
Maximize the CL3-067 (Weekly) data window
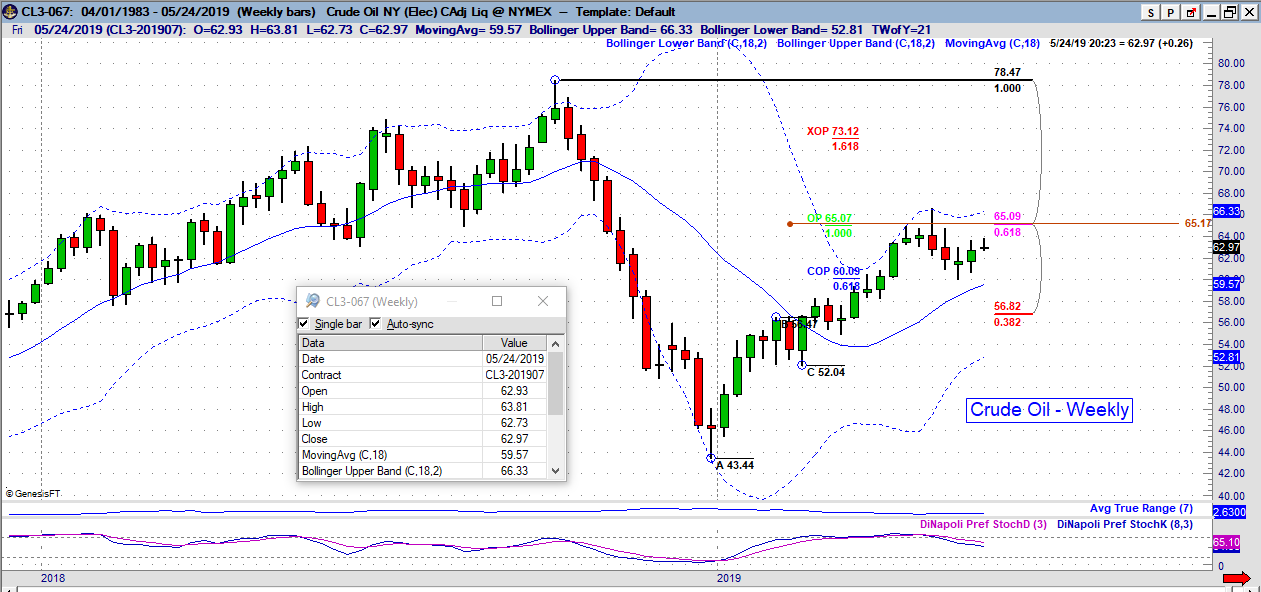[x=497, y=301]
